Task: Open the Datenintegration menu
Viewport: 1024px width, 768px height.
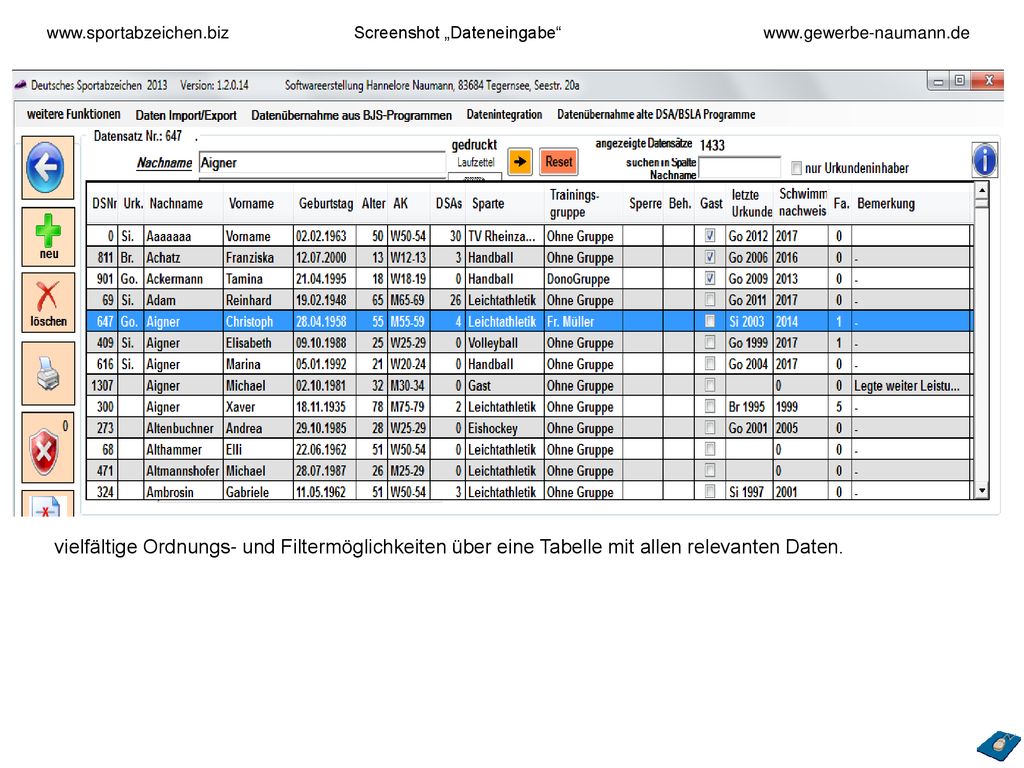Action: tap(504, 114)
